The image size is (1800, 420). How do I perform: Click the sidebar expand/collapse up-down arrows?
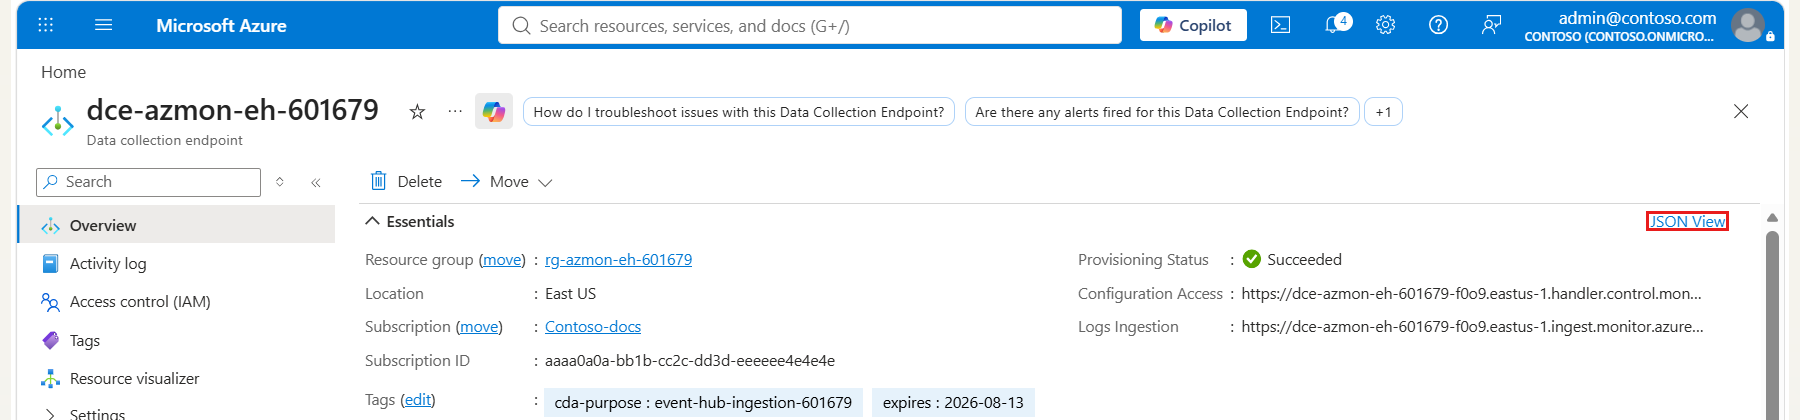pyautogui.click(x=280, y=182)
